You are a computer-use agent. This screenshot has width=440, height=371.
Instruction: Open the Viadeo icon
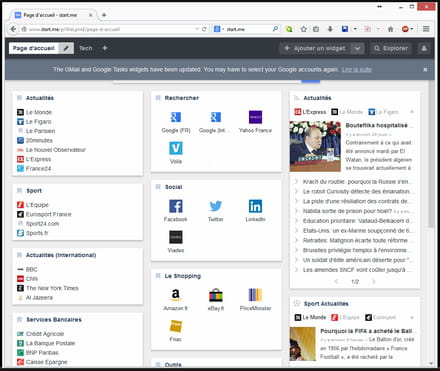tap(176, 237)
